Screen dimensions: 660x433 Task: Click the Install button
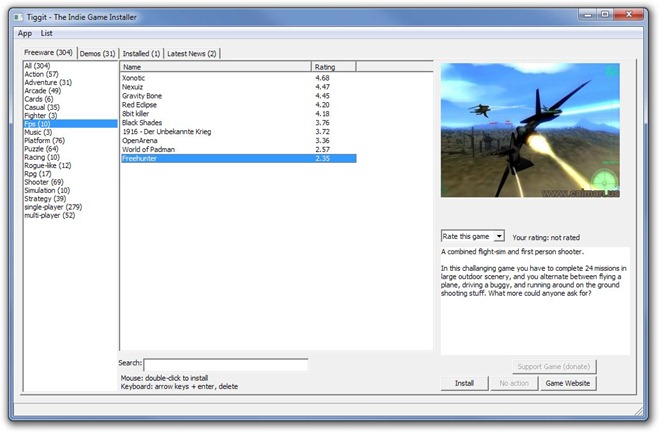pyautogui.click(x=464, y=383)
